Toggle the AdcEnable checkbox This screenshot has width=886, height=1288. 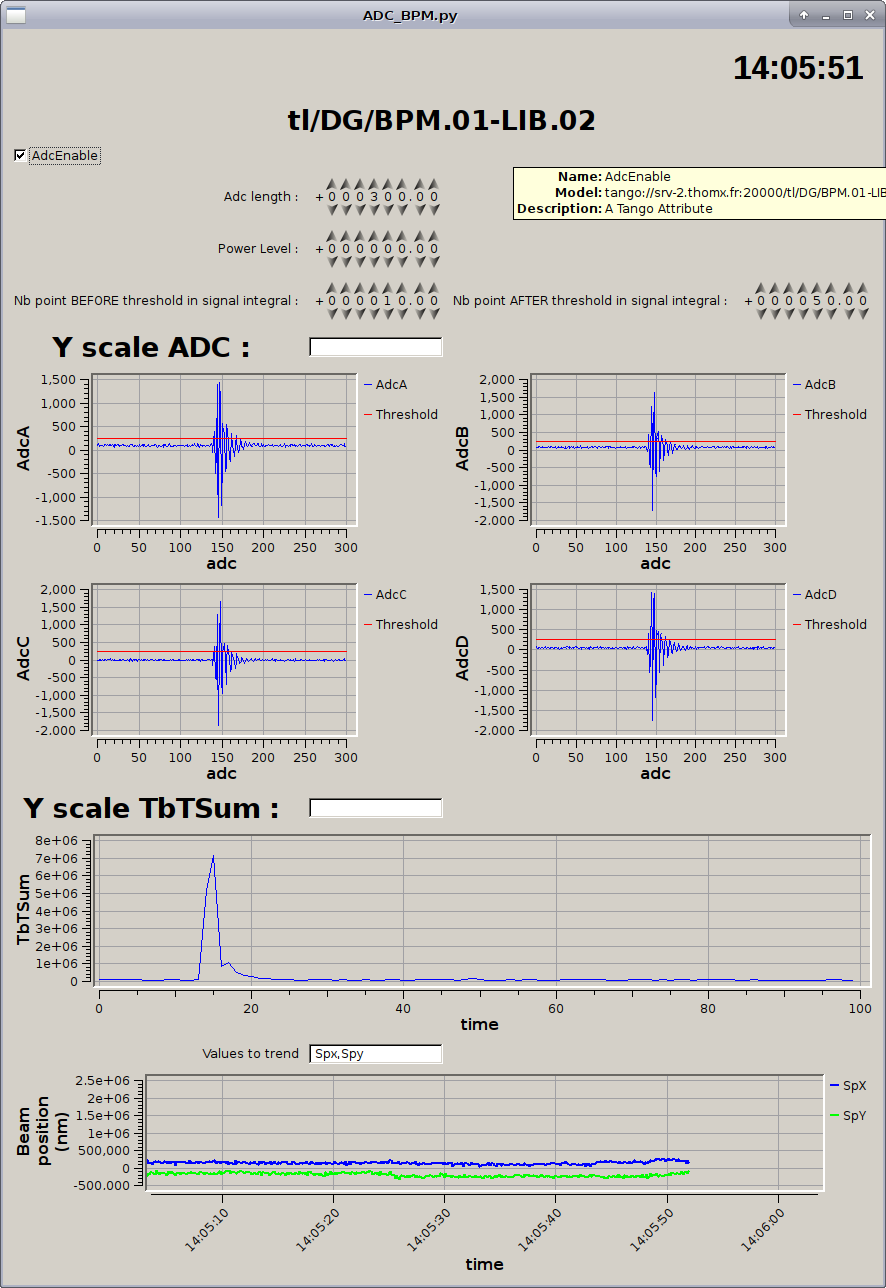[x=20, y=156]
